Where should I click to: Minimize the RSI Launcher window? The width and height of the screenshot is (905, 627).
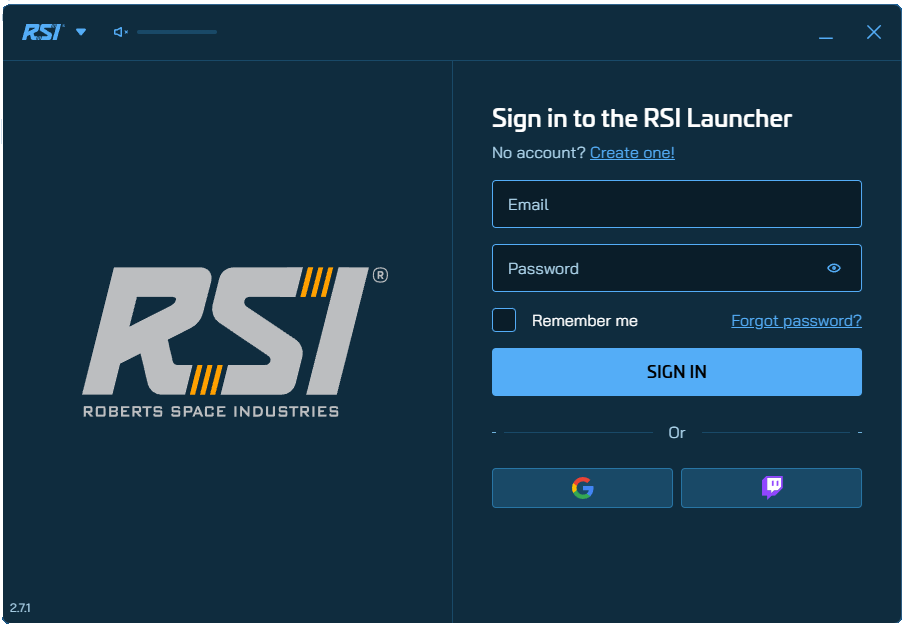pyautogui.click(x=825, y=33)
